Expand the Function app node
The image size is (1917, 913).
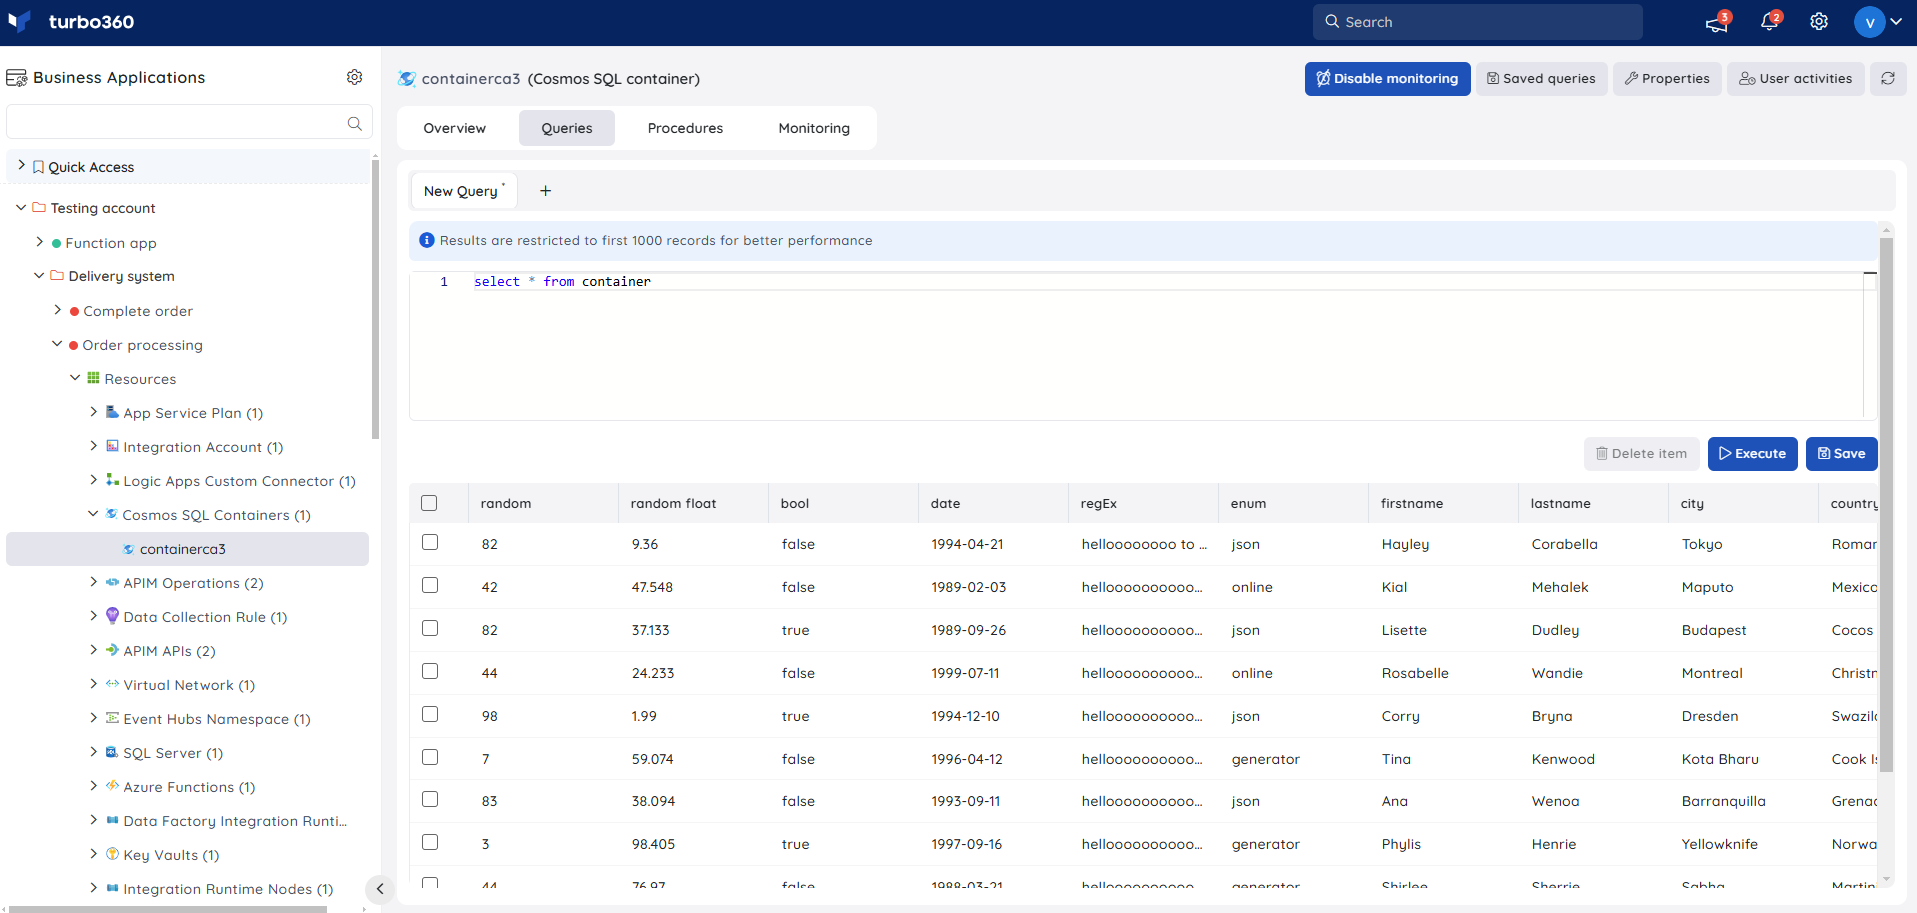tap(39, 242)
